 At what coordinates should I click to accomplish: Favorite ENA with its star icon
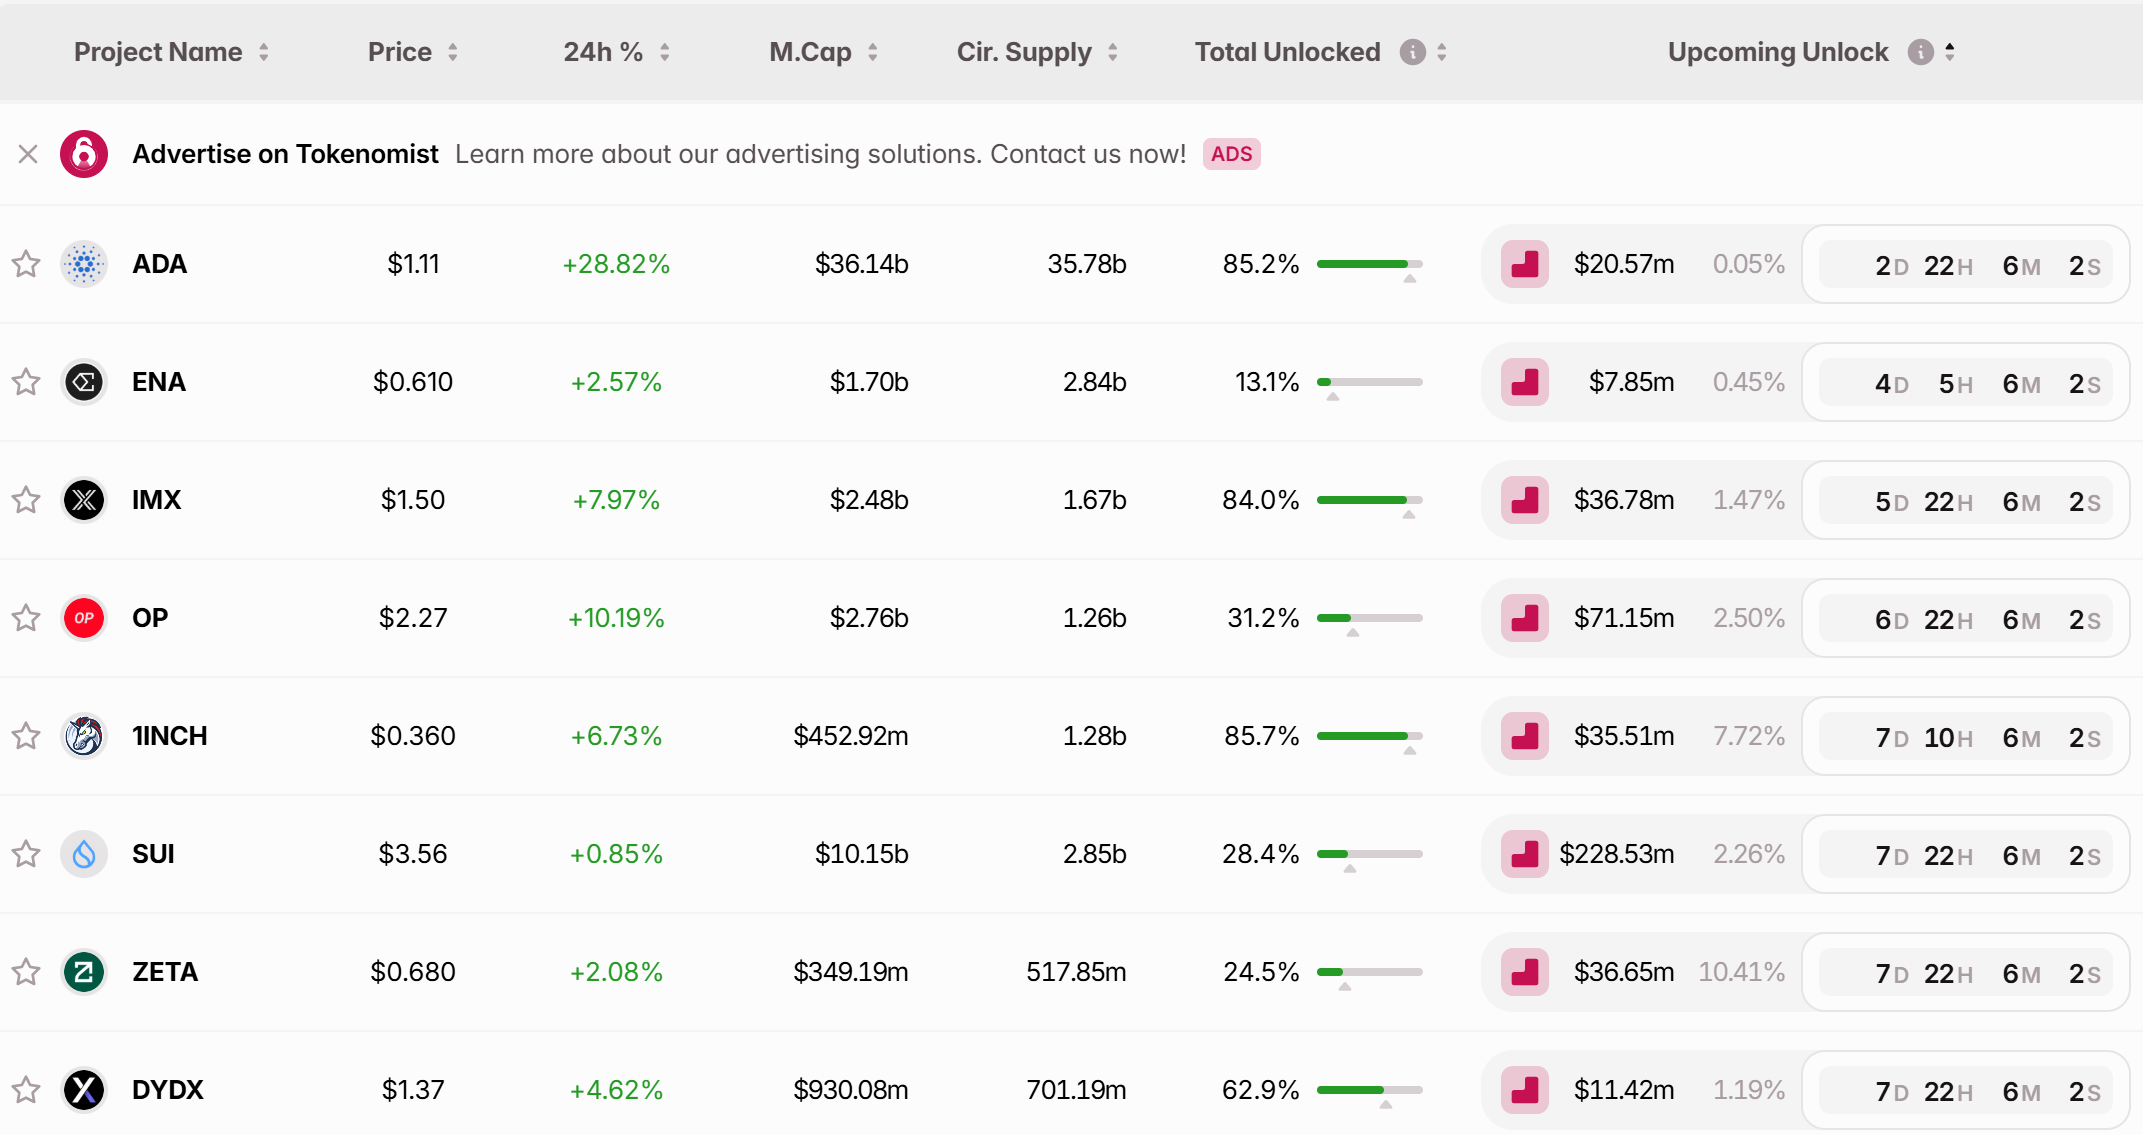click(26, 382)
